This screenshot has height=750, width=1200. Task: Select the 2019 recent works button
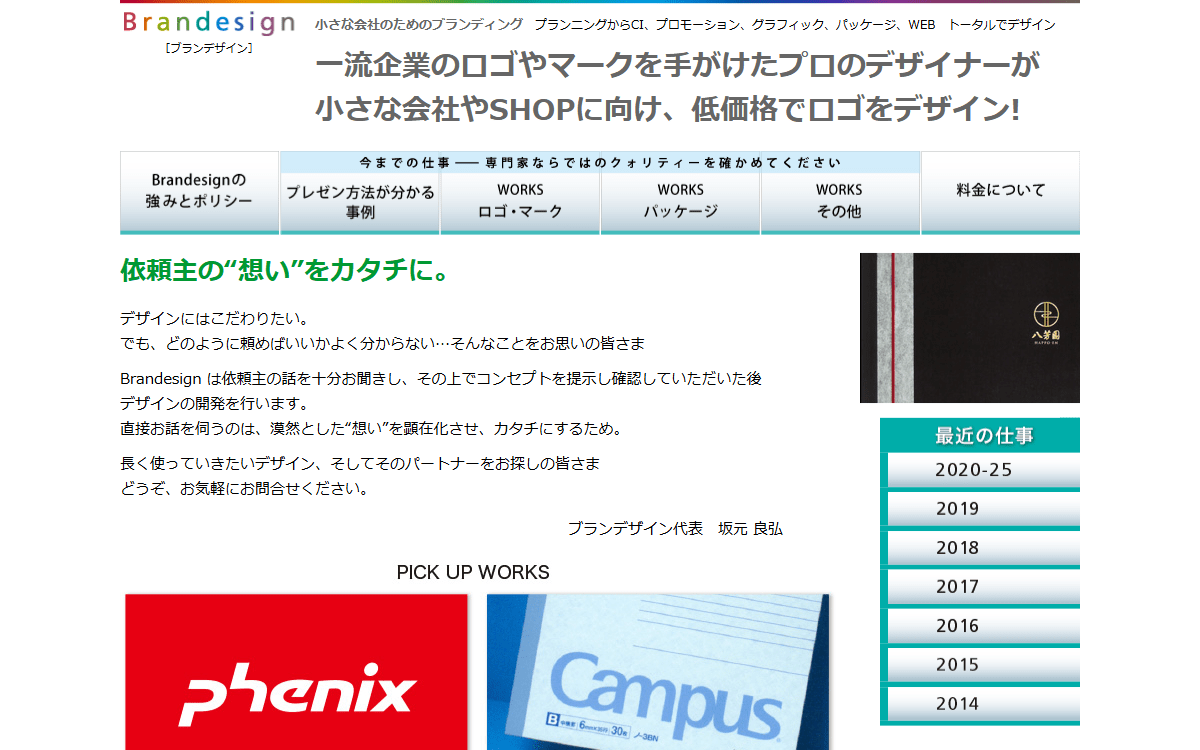pyautogui.click(x=980, y=509)
